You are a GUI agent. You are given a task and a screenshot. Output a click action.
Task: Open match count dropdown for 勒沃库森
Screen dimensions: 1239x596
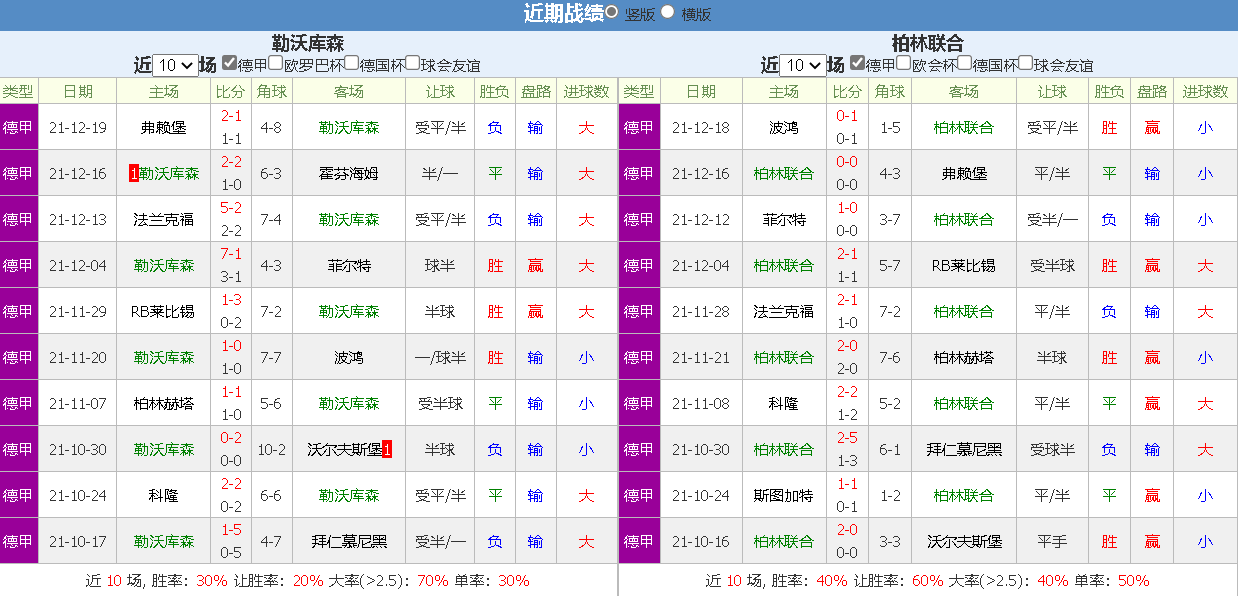(176, 66)
